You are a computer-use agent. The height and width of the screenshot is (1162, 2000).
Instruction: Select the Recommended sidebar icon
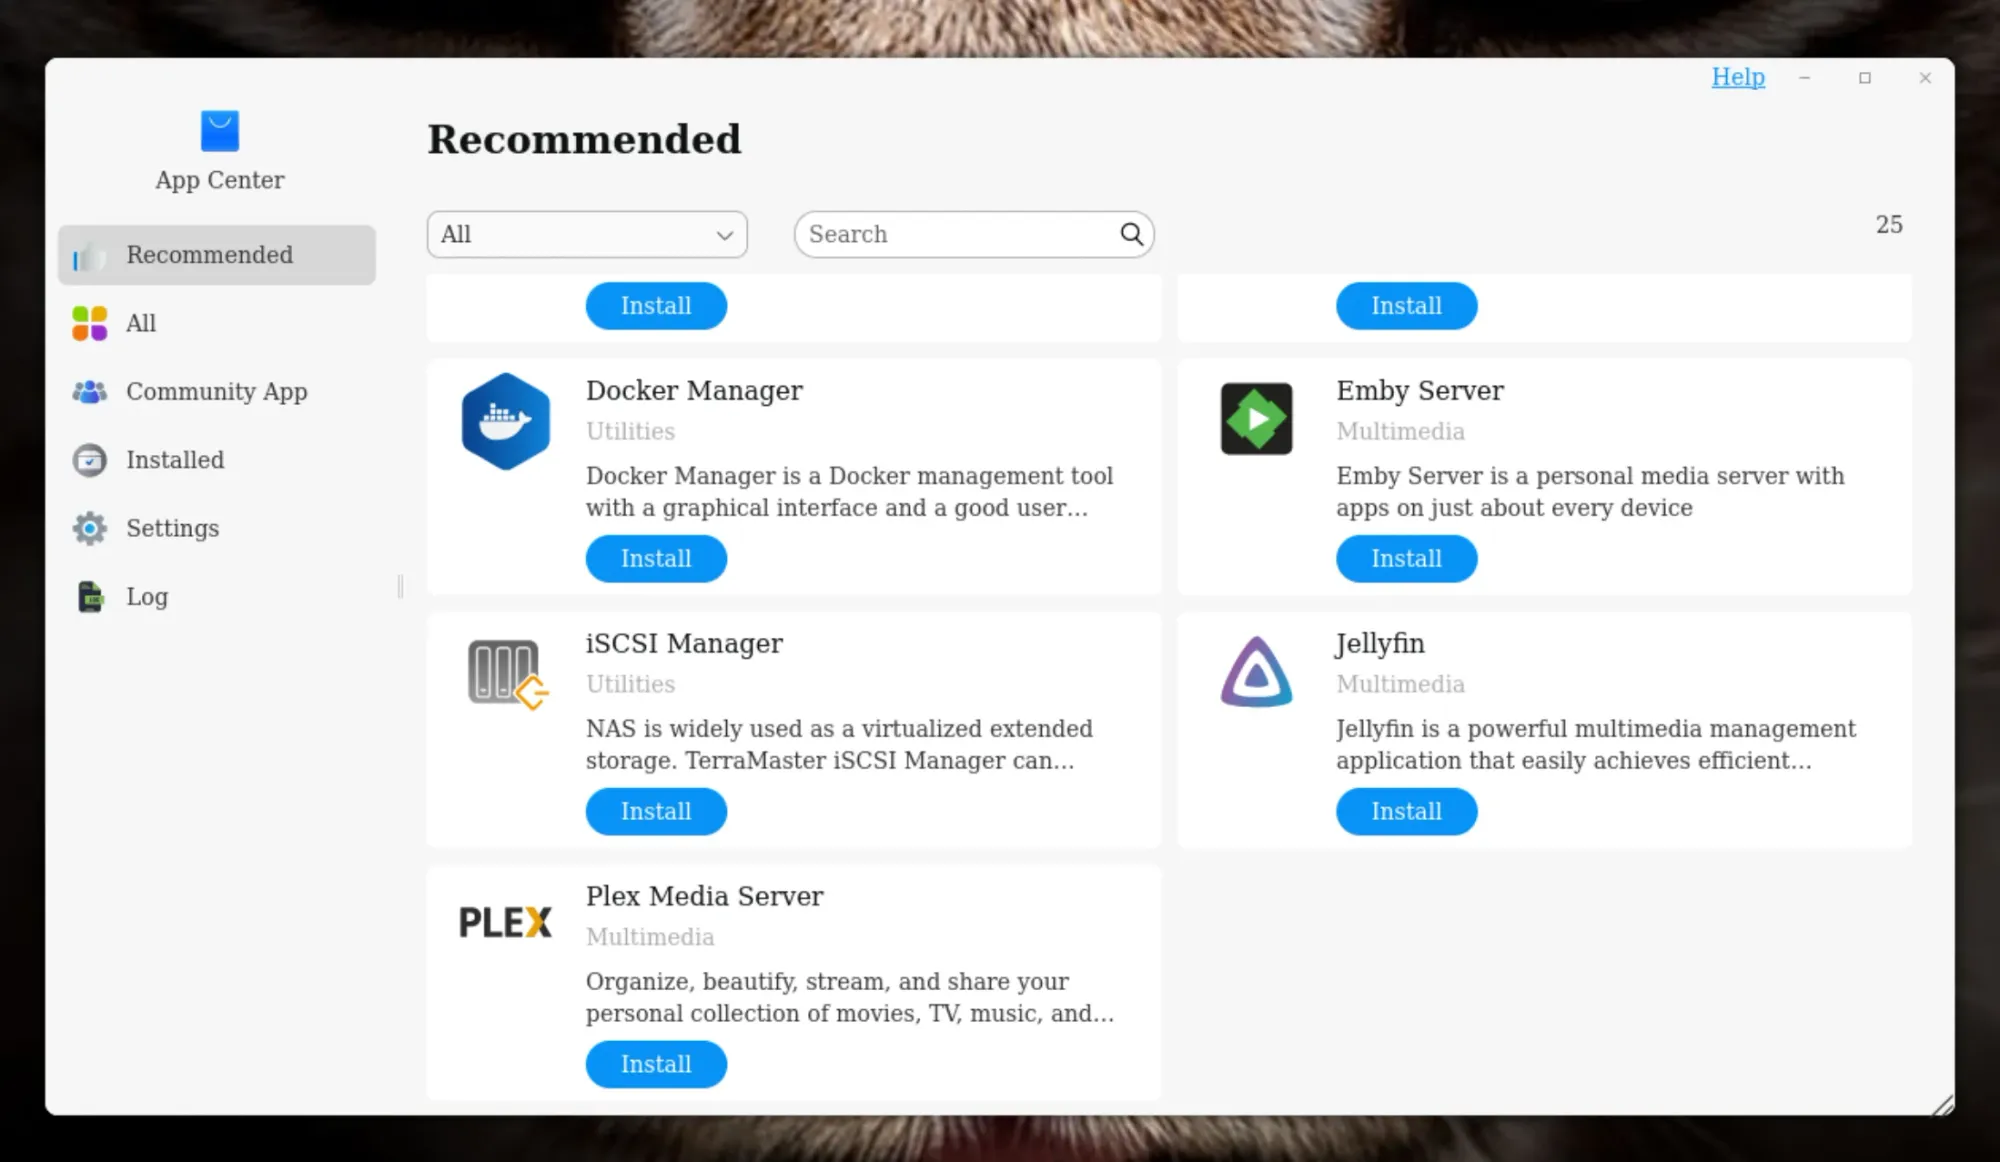pos(90,255)
